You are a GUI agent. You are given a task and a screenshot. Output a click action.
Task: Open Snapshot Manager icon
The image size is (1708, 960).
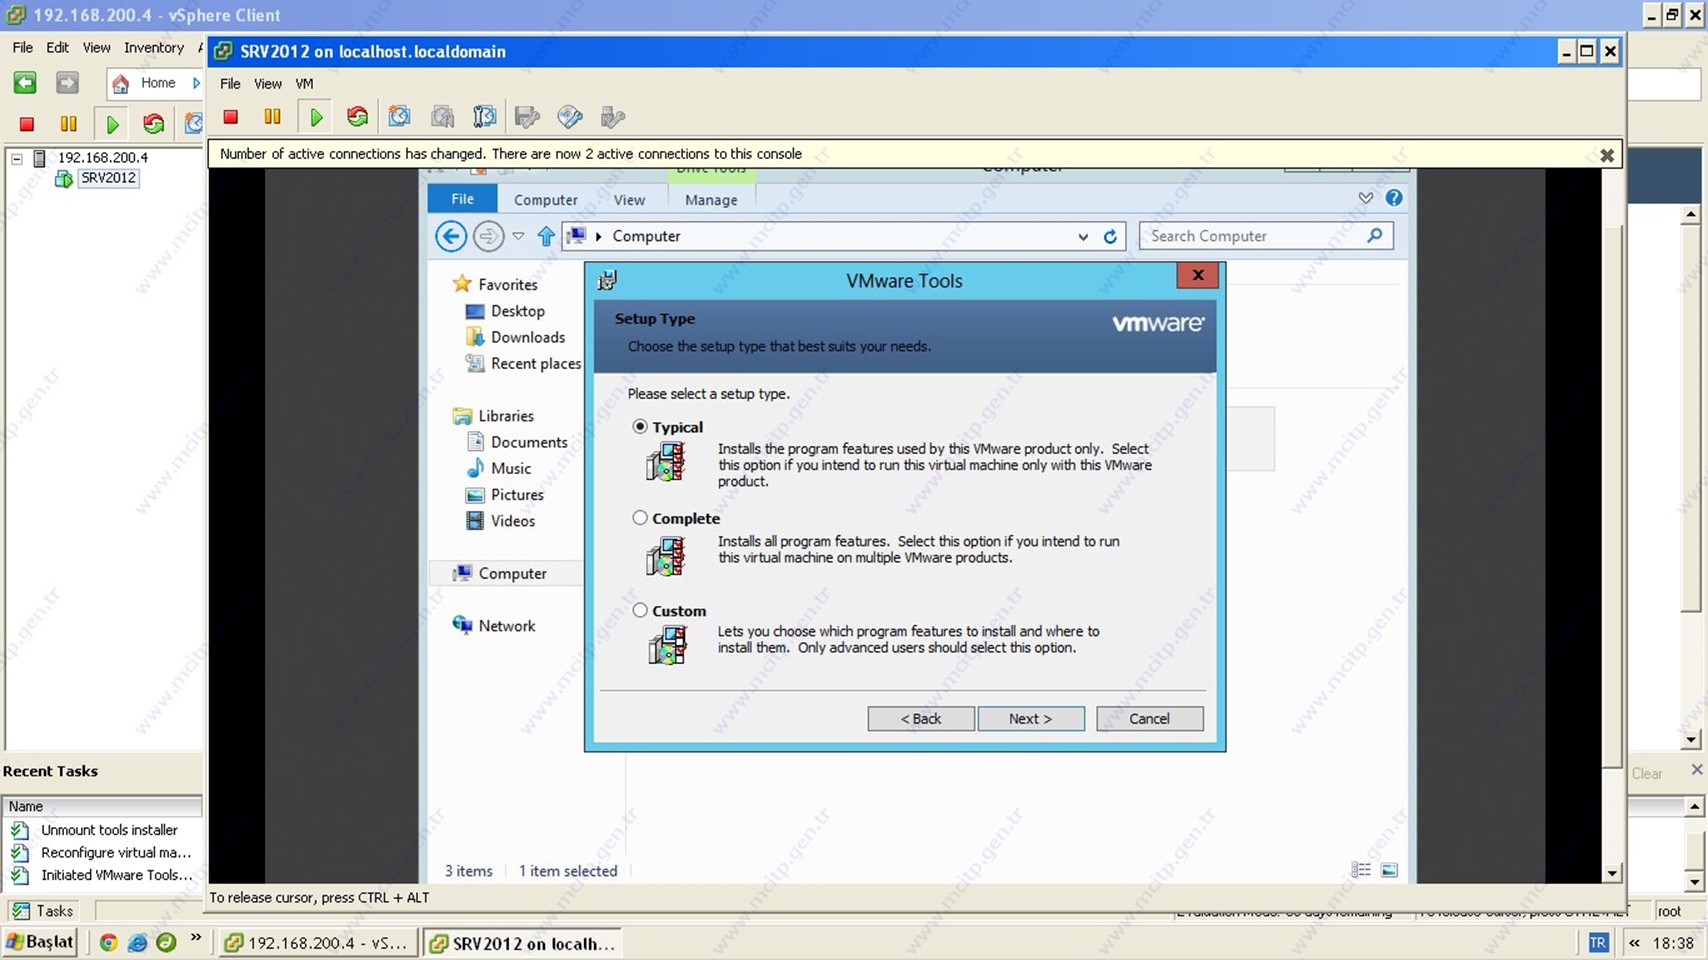tap(485, 117)
